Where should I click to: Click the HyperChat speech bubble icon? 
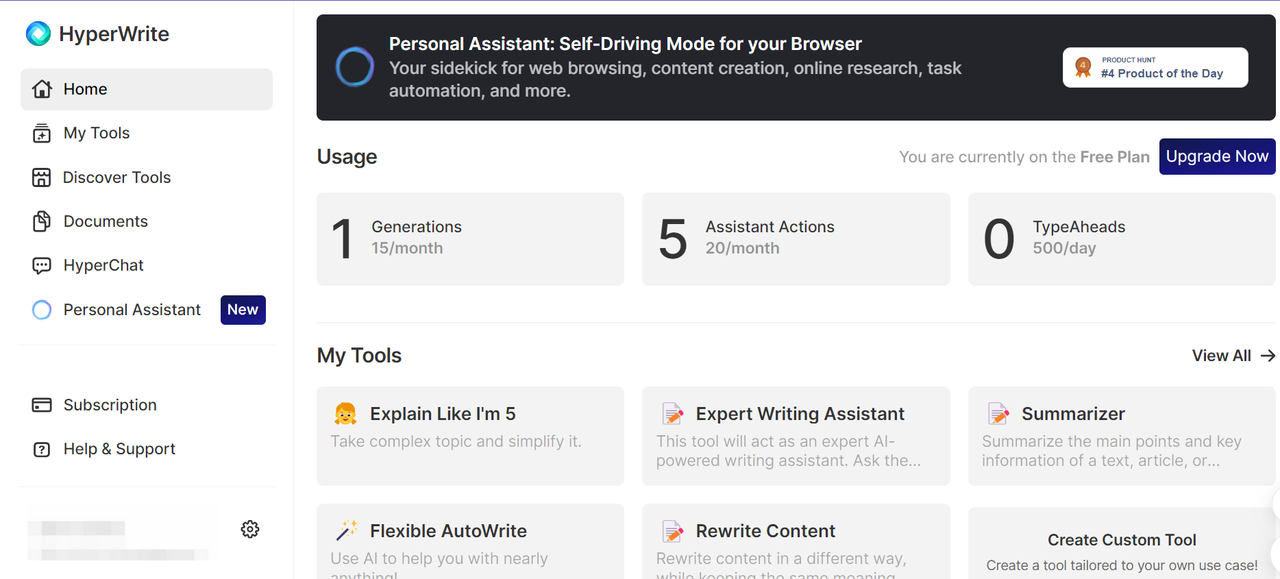click(42, 265)
